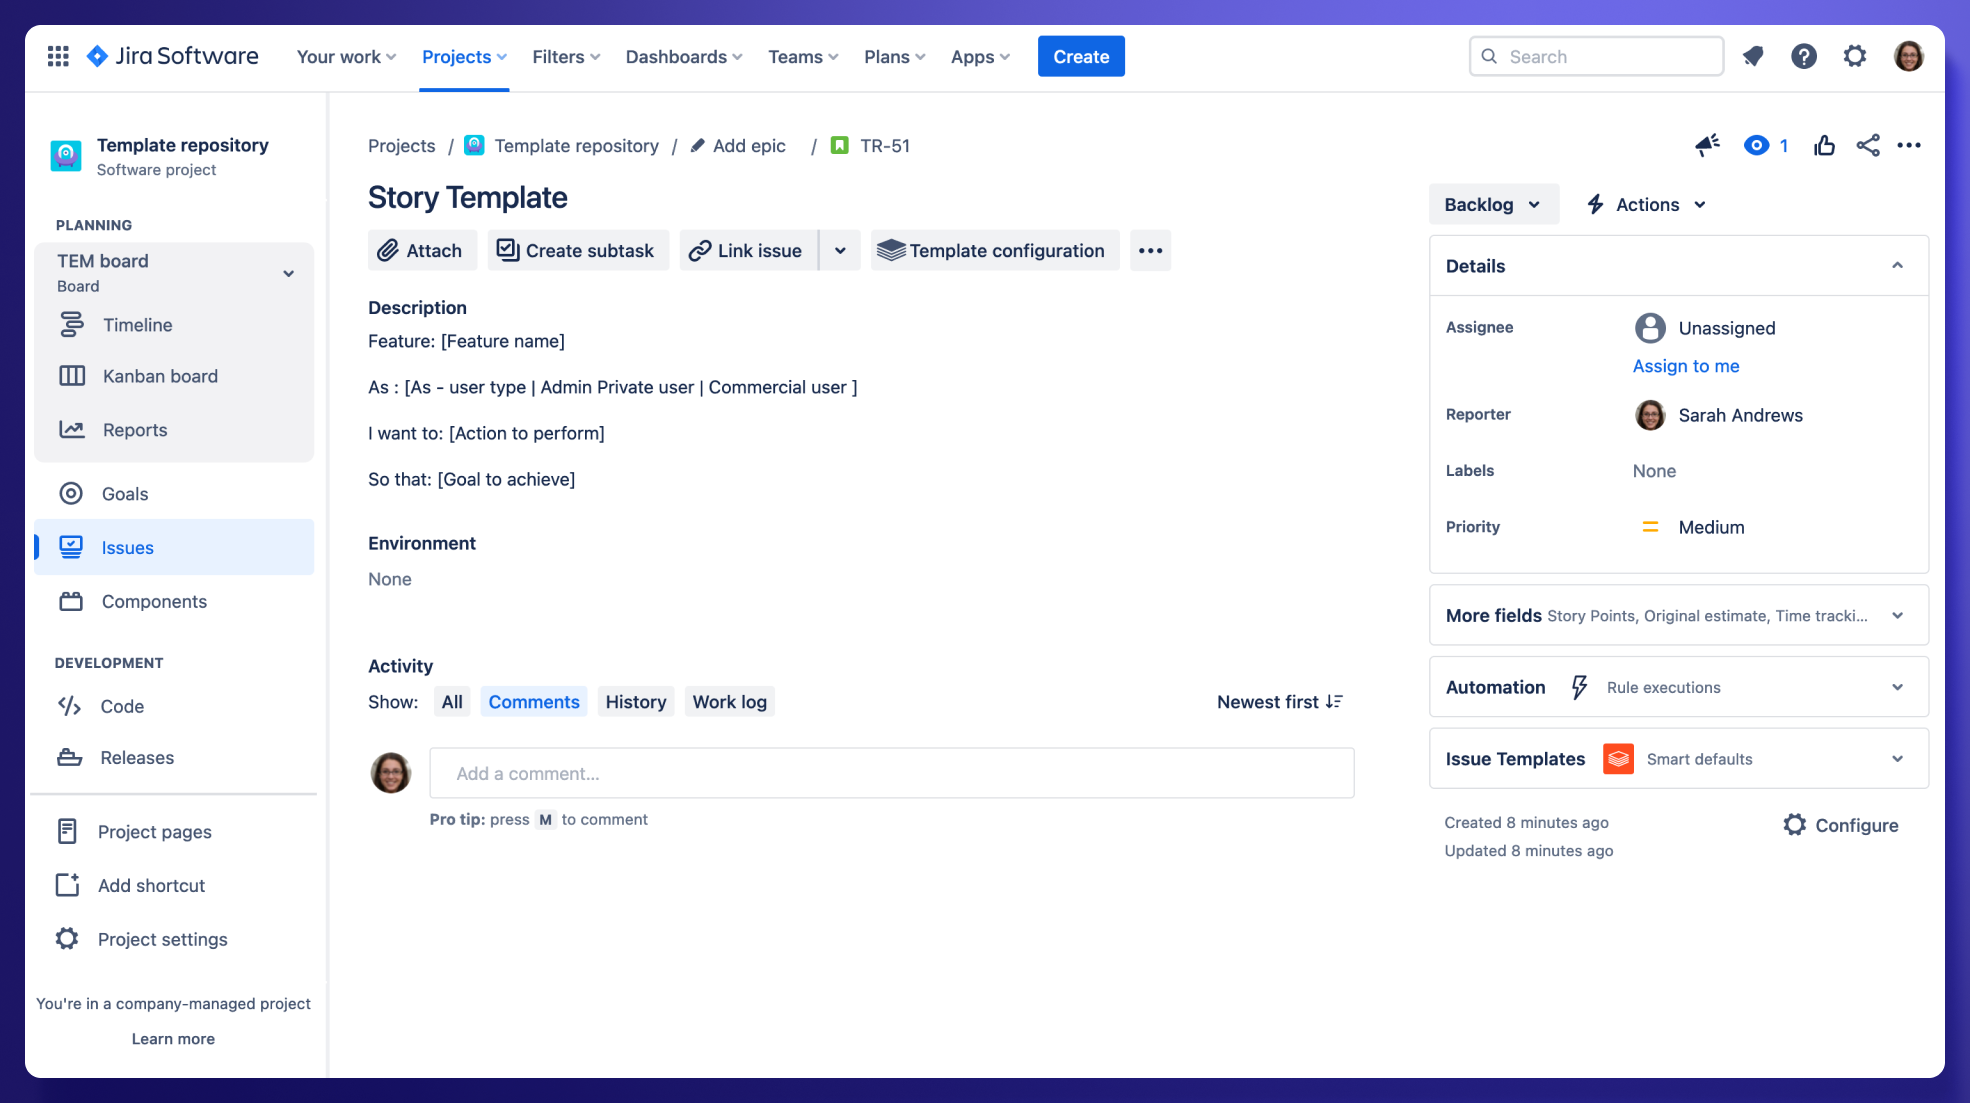Open the Code section icon

point(69,706)
